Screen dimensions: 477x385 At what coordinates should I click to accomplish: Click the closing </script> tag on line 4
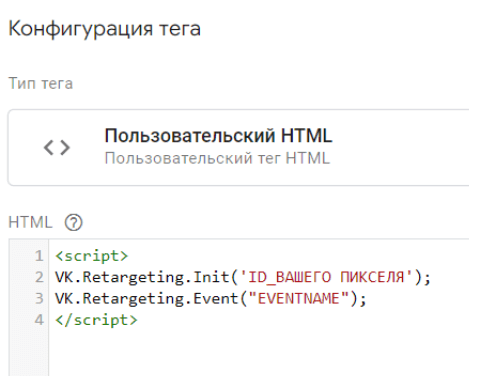point(96,320)
